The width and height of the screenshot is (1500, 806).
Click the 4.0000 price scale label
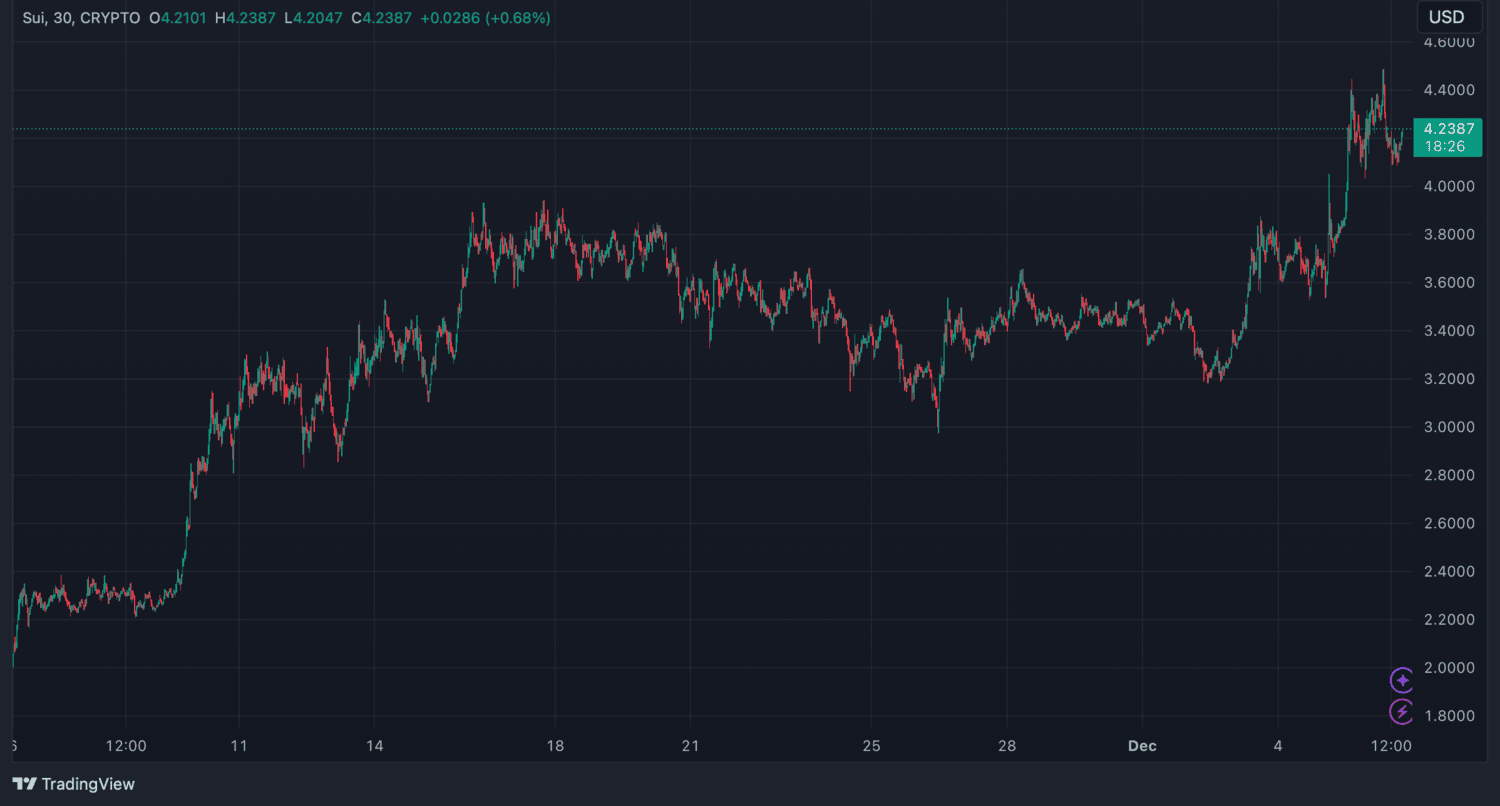[x=1448, y=187]
